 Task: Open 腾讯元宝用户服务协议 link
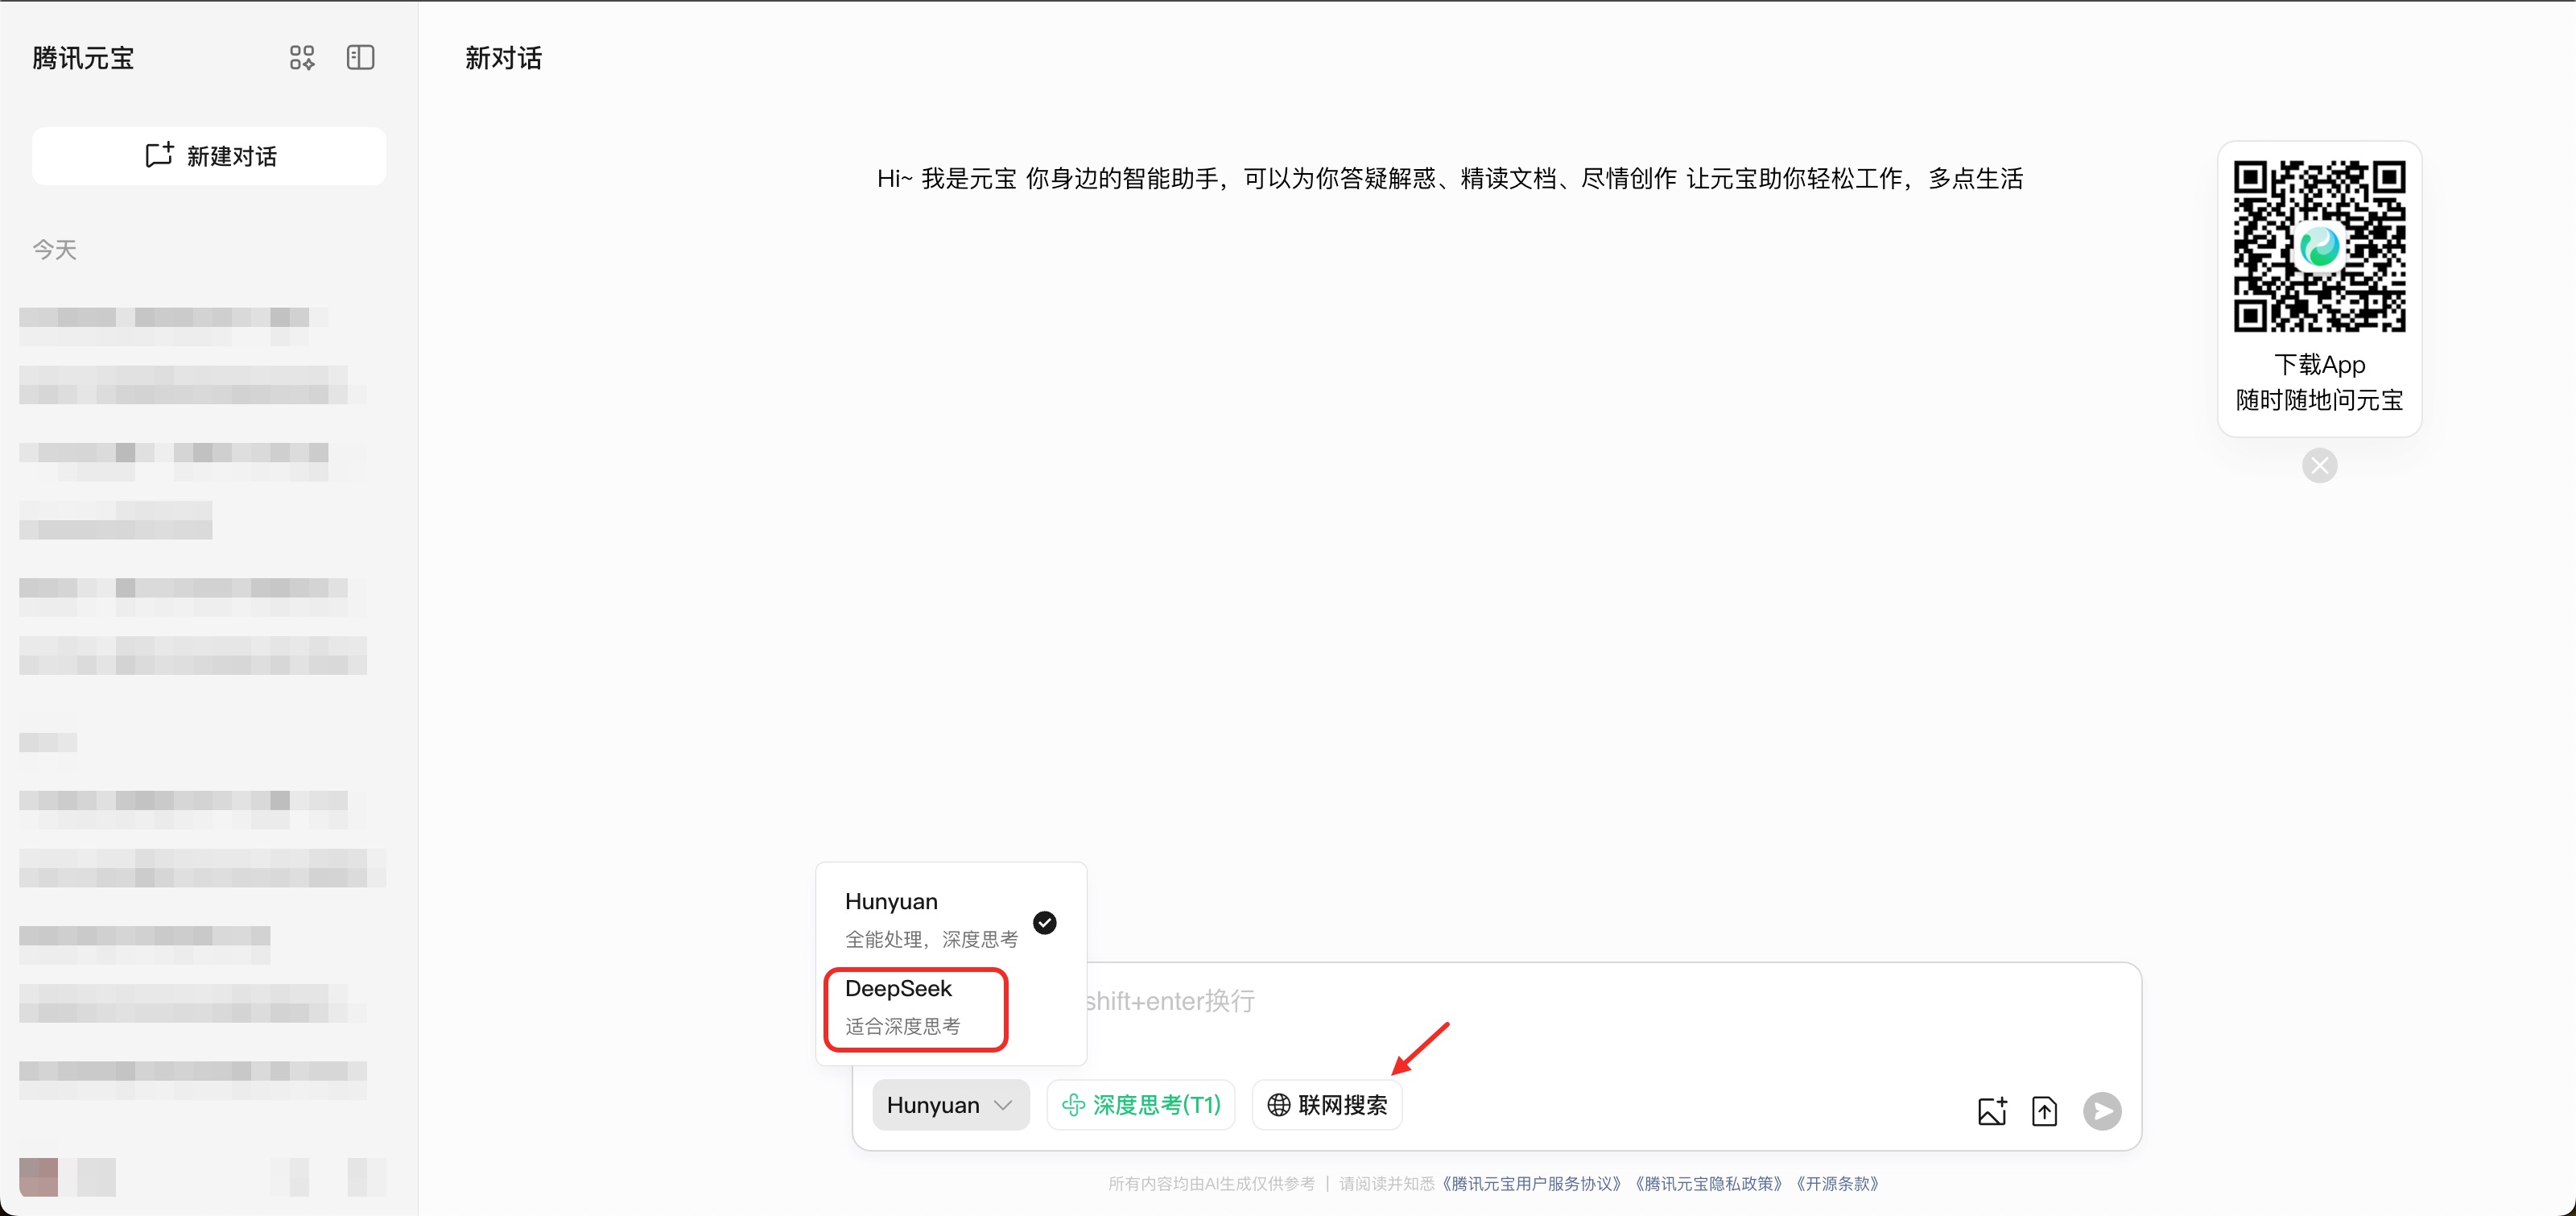click(1531, 1184)
